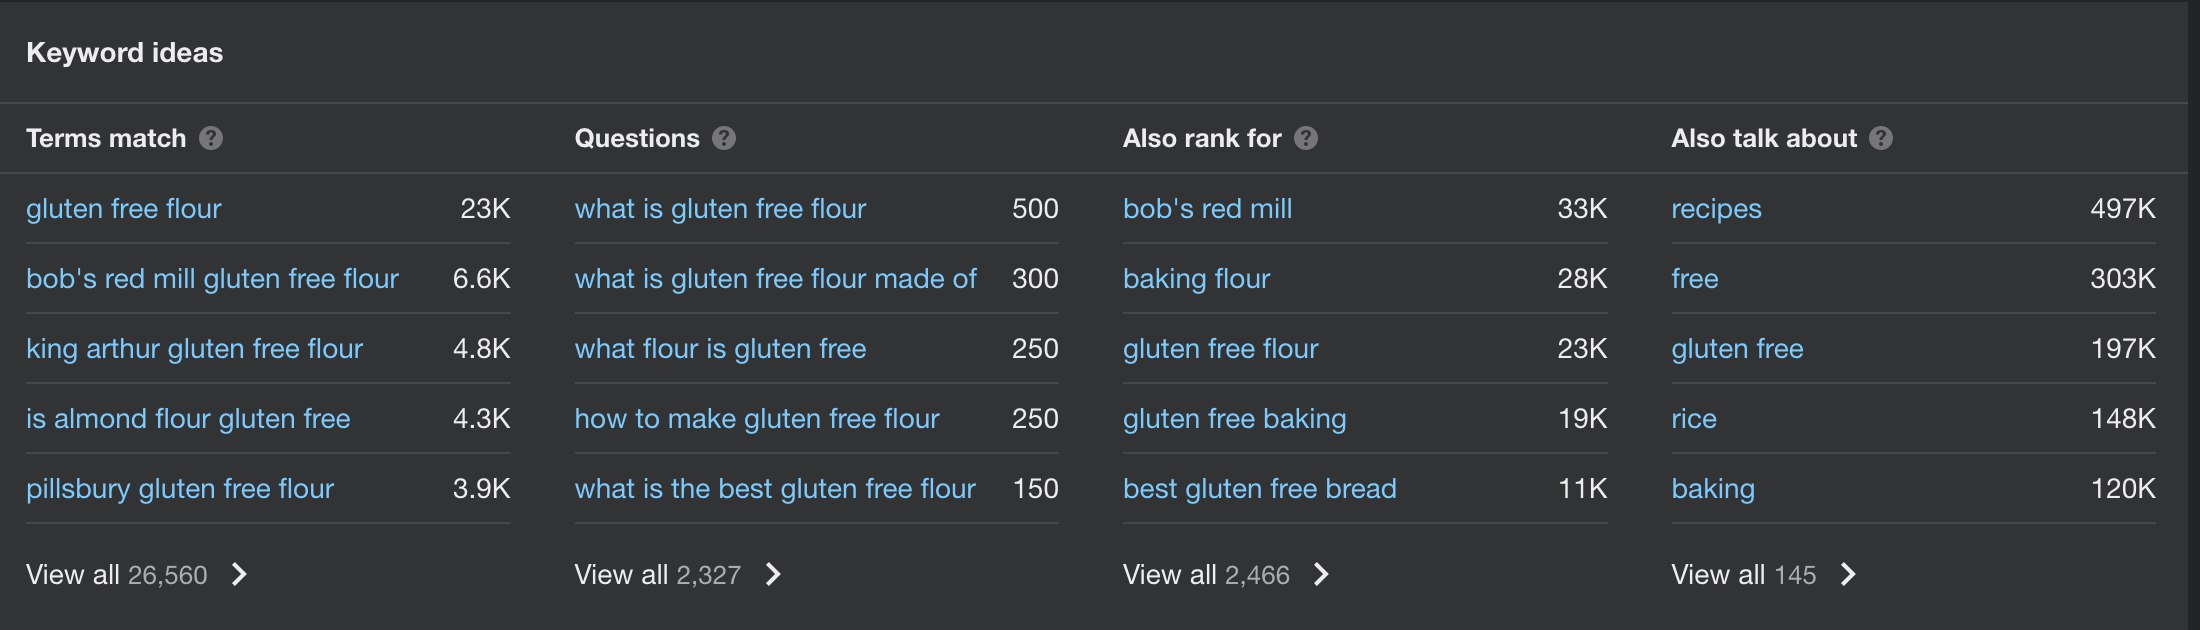This screenshot has height=630, width=2200.
Task: Click the help icon beside Also talk about
Action: click(1881, 138)
